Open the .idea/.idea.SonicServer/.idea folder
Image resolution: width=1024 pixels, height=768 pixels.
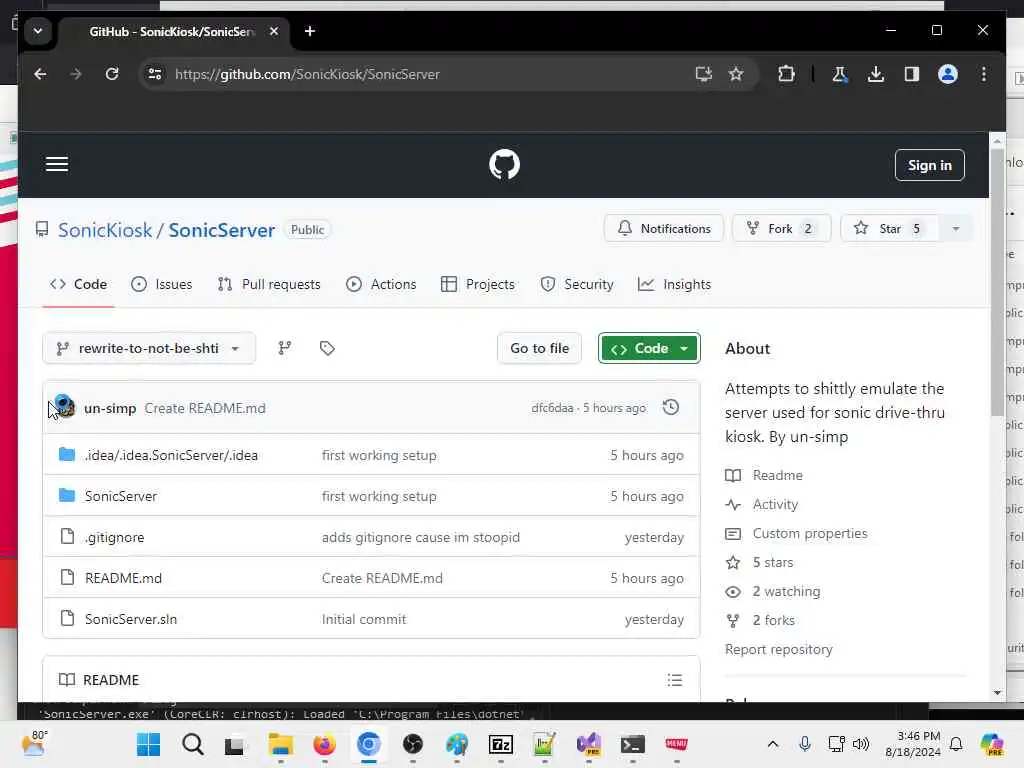(171, 455)
